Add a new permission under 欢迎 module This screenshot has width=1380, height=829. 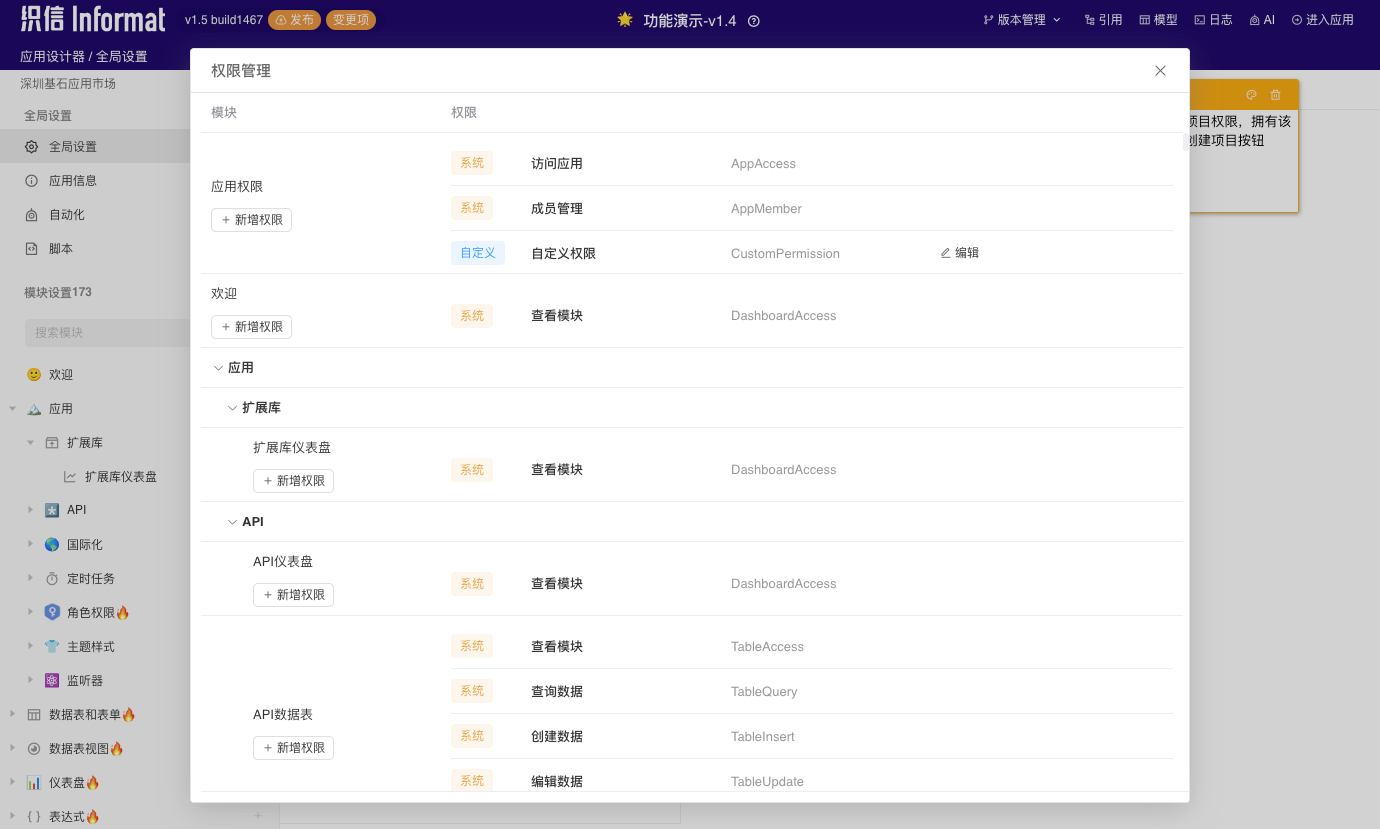pos(251,326)
